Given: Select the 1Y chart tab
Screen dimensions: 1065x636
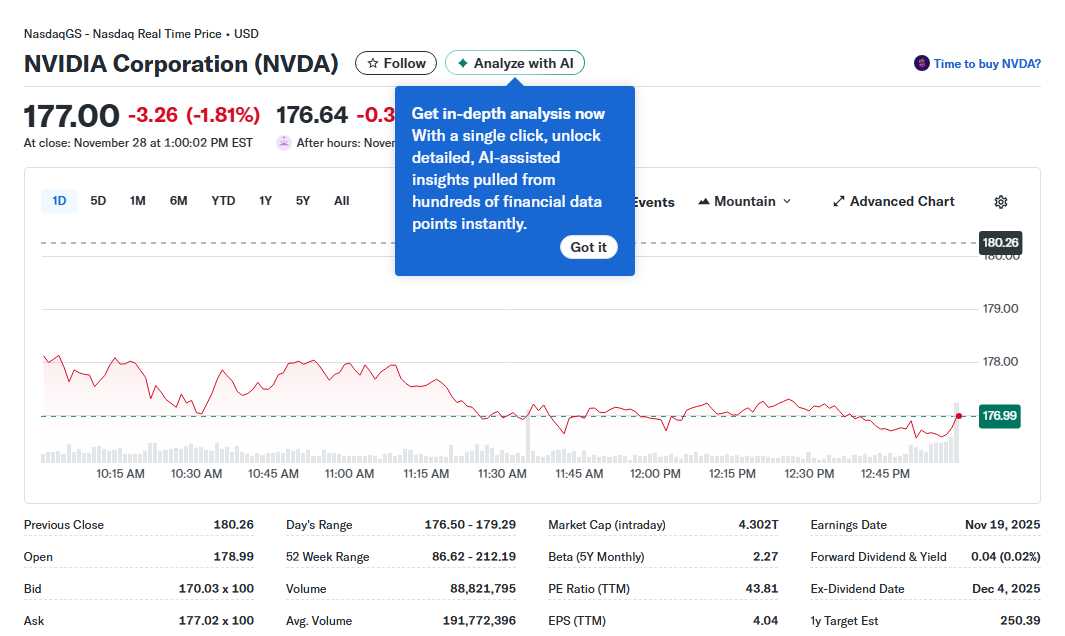Looking at the screenshot, I should tap(265, 200).
